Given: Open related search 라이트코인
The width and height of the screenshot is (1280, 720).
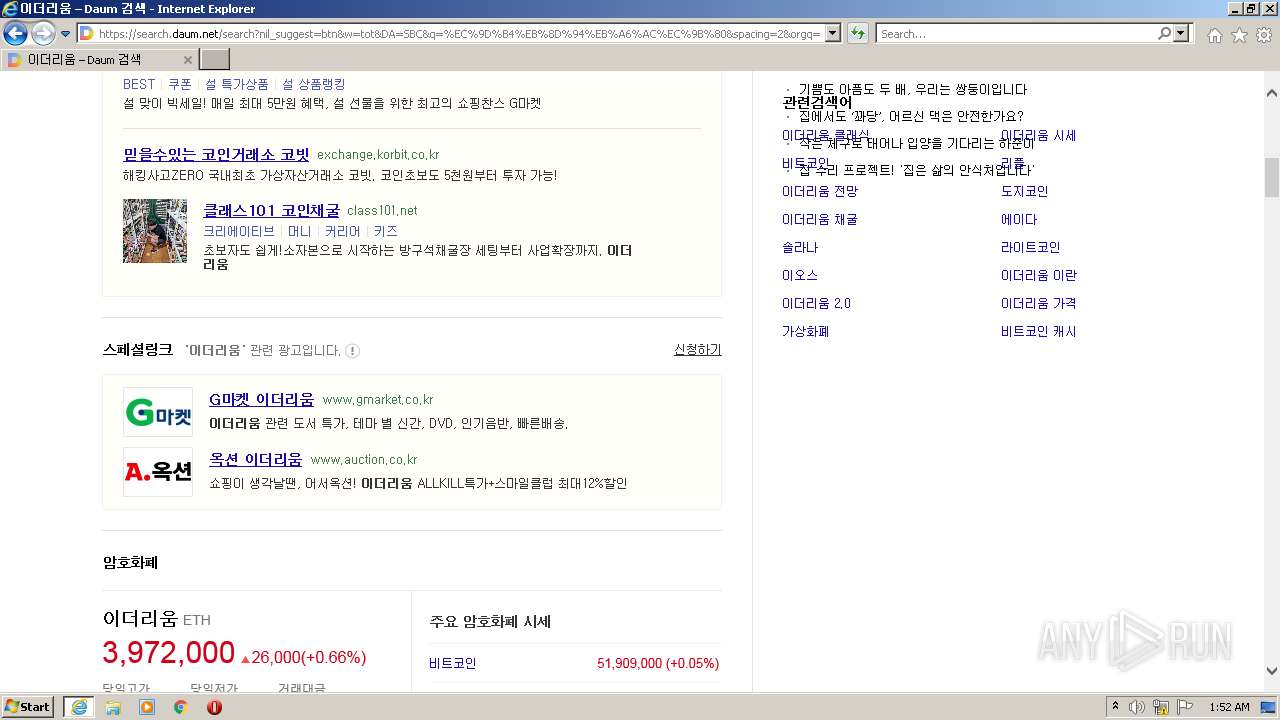Looking at the screenshot, I should point(1031,247).
